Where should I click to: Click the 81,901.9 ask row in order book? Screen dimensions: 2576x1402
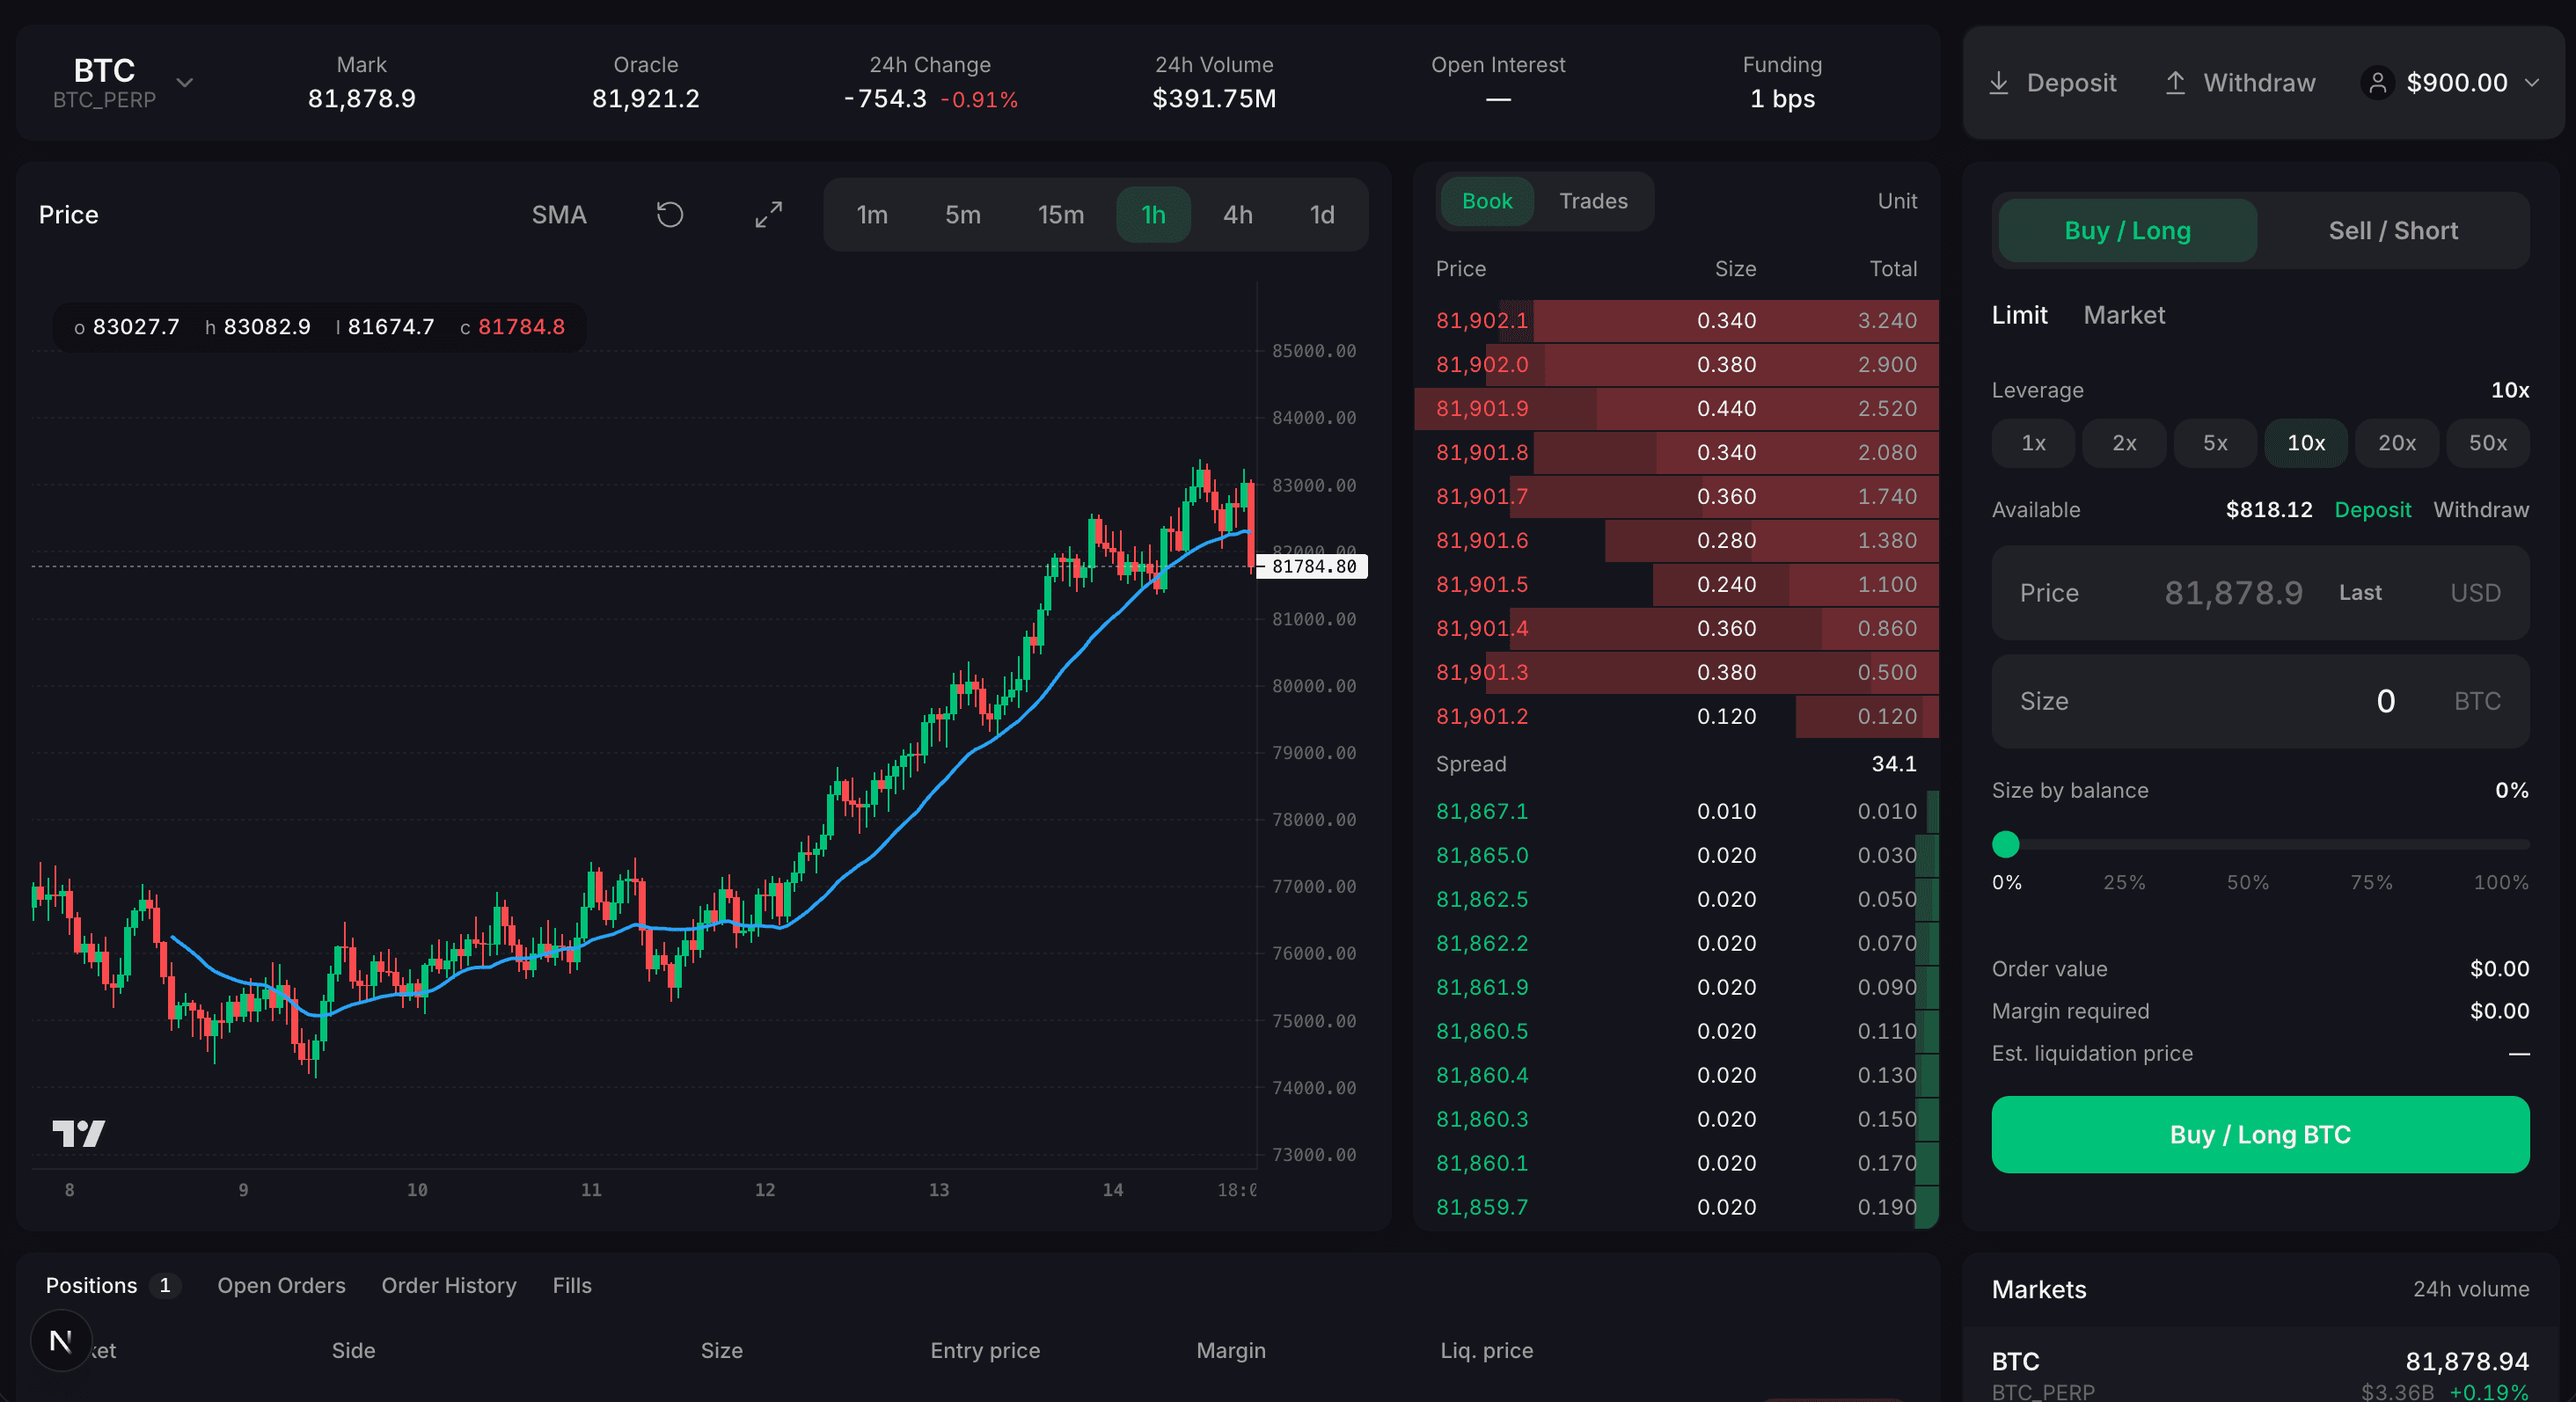pos(1676,408)
